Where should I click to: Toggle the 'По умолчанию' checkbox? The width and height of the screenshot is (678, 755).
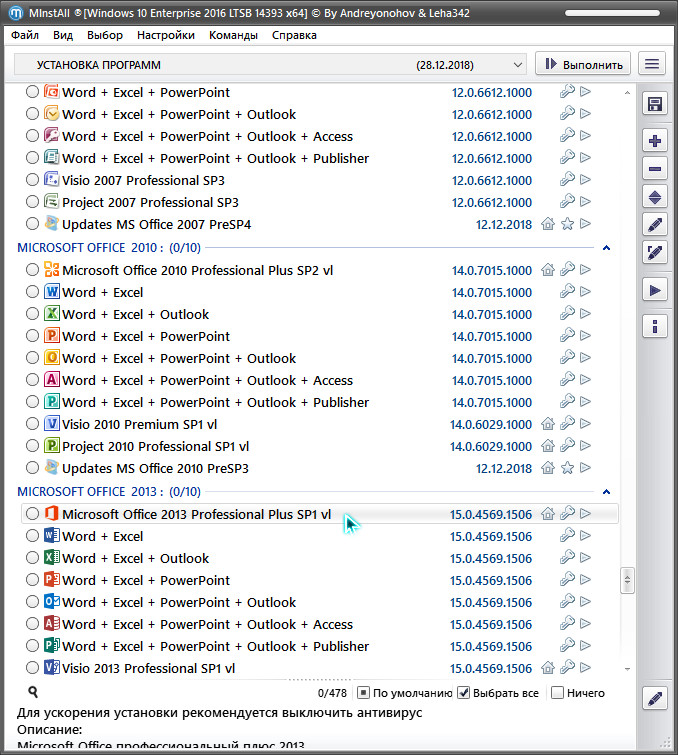[364, 693]
